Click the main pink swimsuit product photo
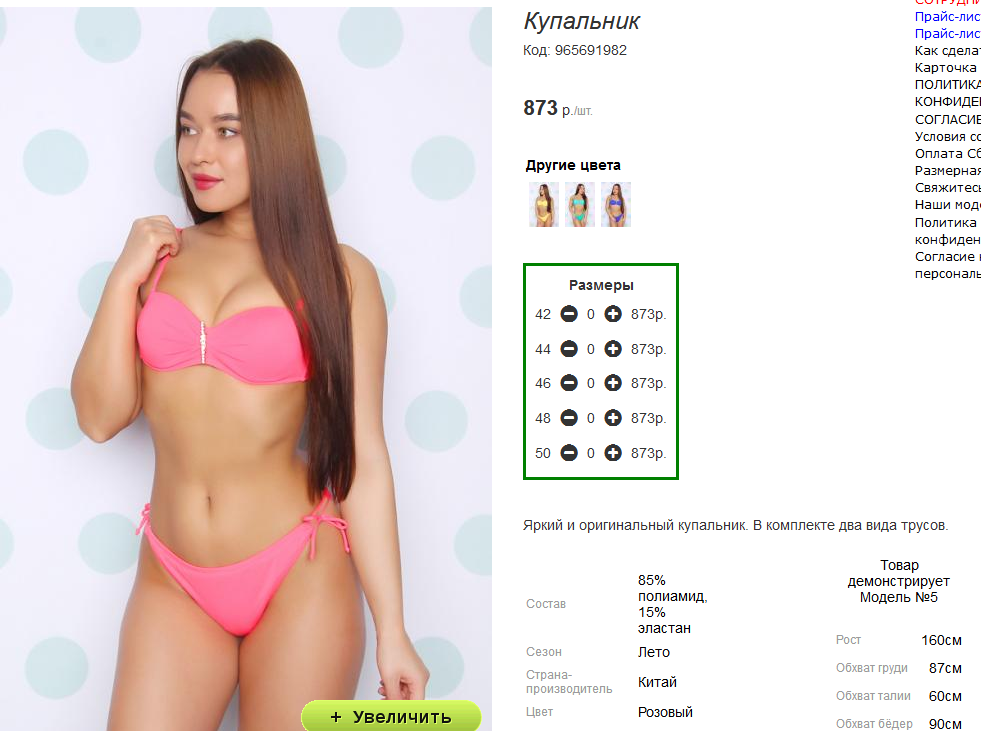 point(246,369)
